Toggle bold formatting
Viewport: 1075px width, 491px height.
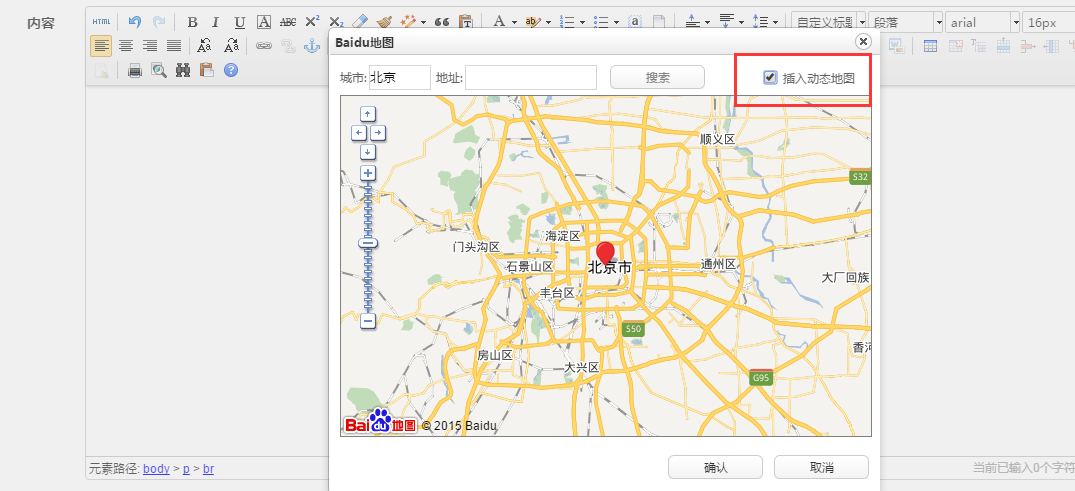(192, 21)
